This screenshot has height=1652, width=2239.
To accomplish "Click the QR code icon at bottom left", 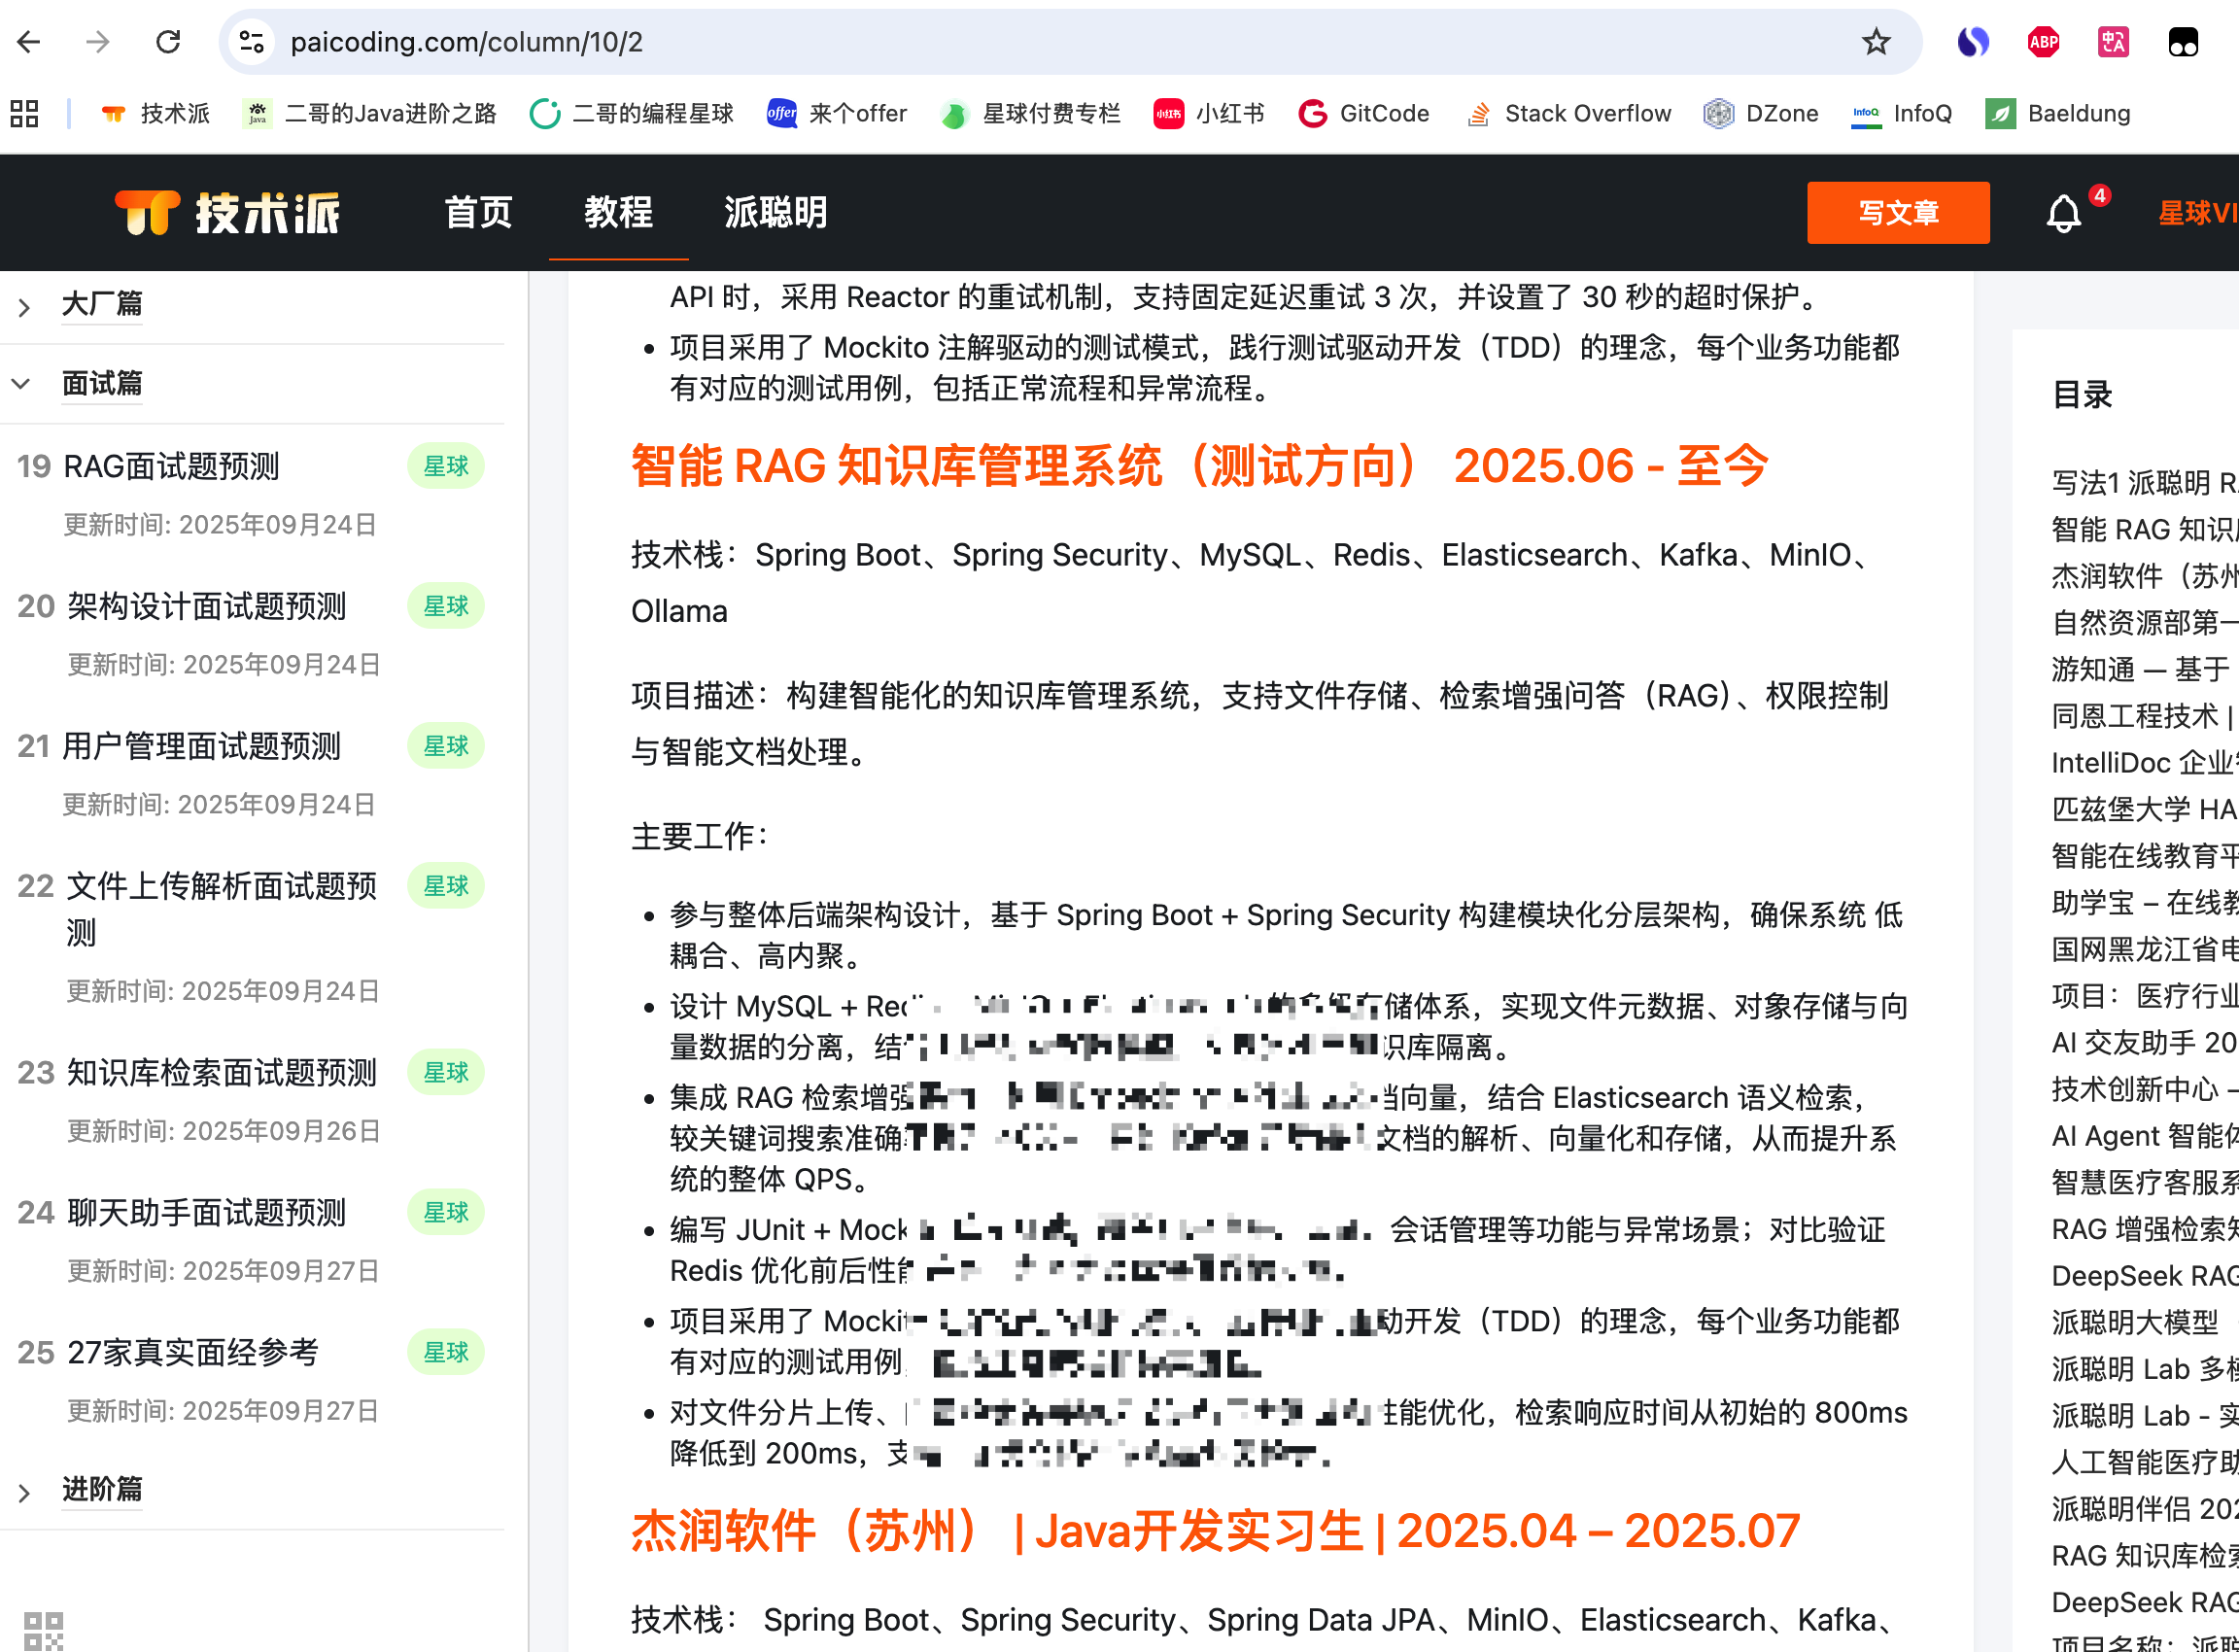I will pos(43,1630).
